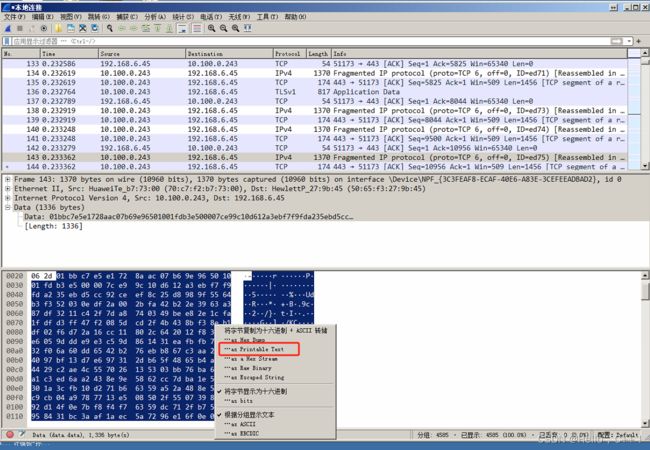
Task: Open expert information from status bar icon
Action: (10, 434)
